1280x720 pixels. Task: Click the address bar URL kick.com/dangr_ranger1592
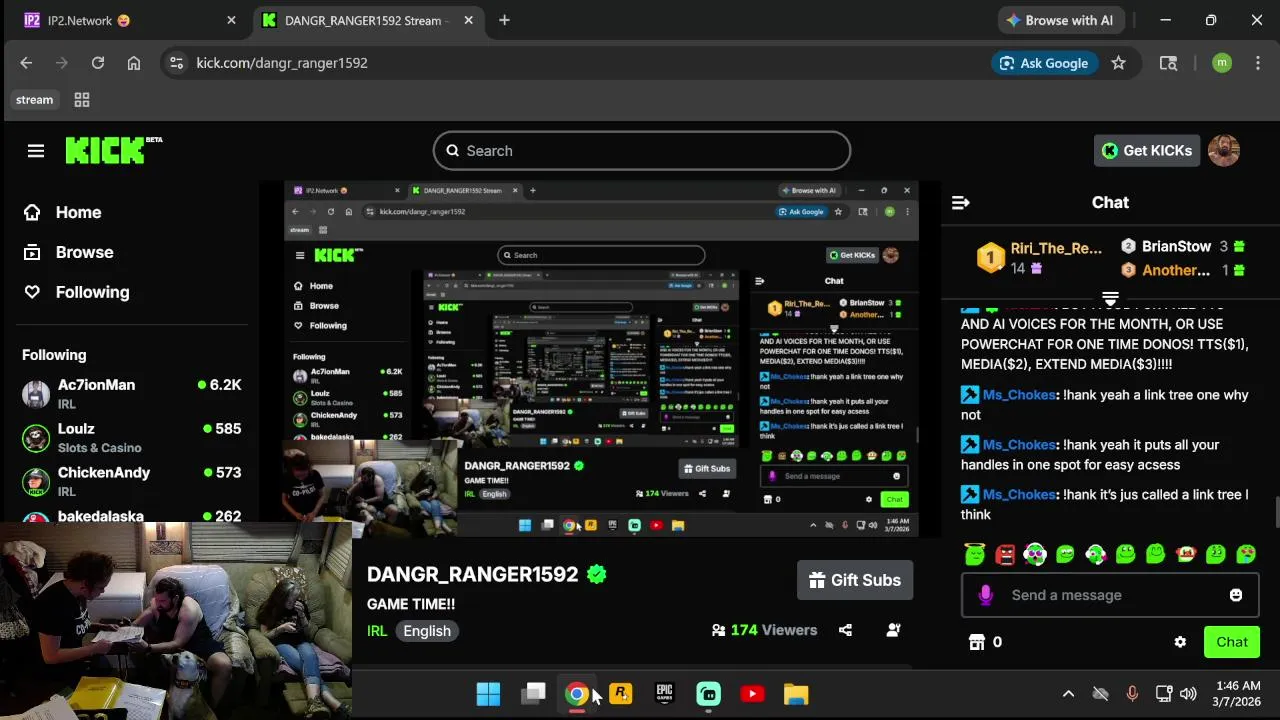(x=282, y=63)
